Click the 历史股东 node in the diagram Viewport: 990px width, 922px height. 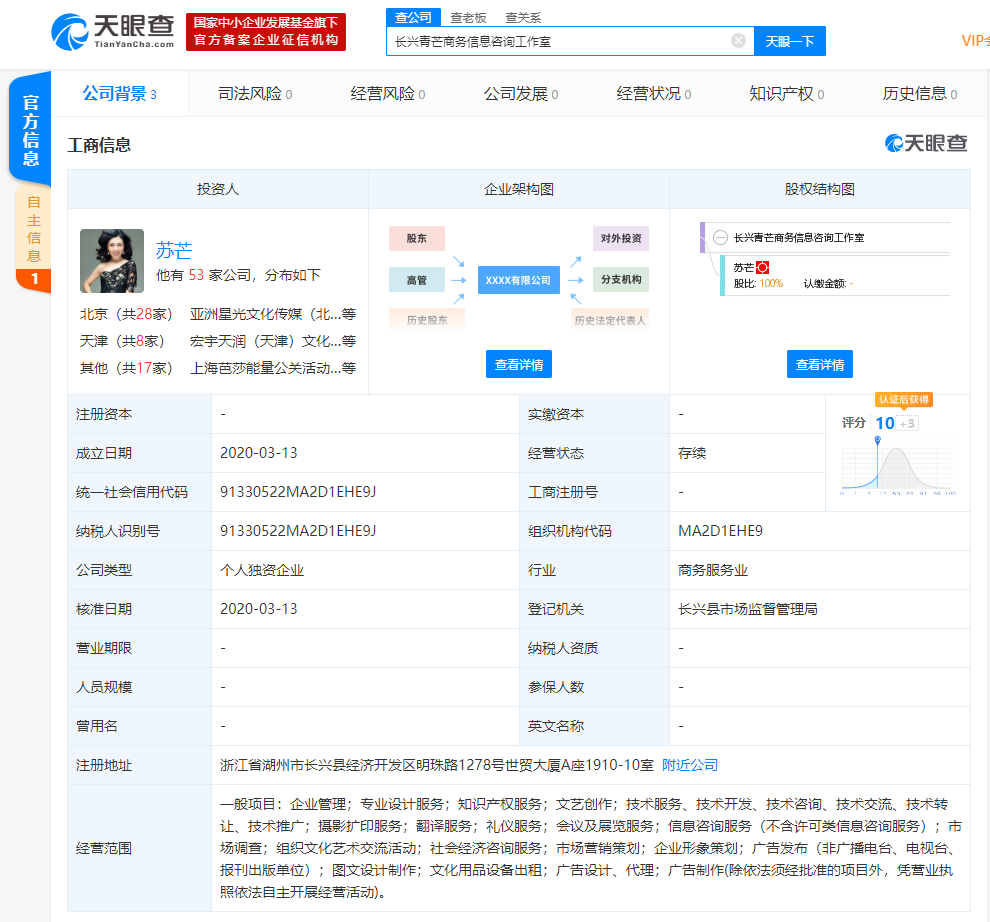(426, 318)
